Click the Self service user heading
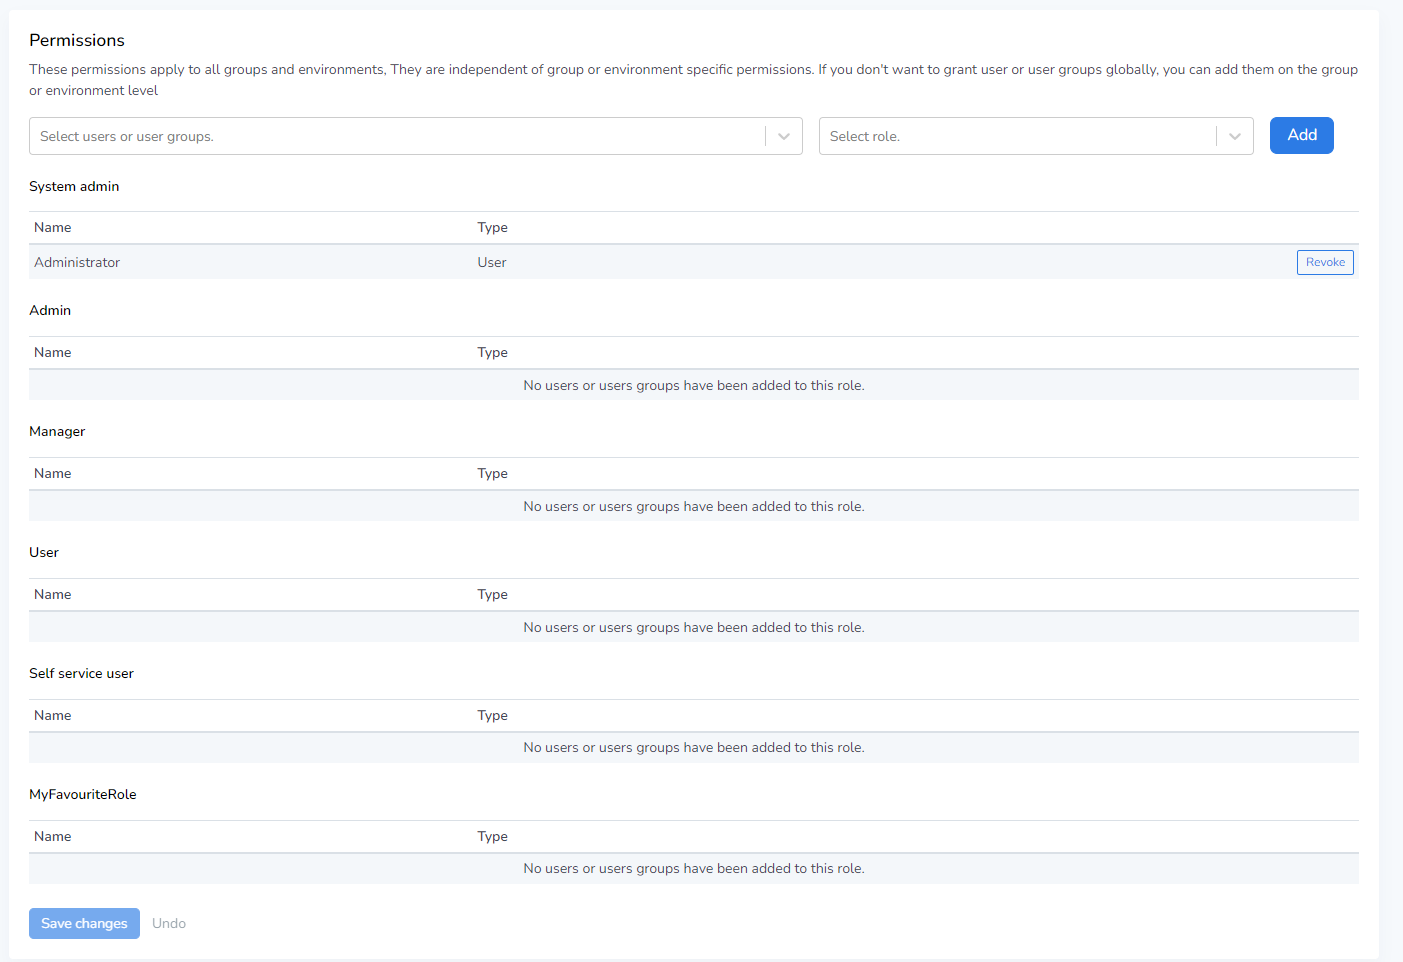The height and width of the screenshot is (962, 1403). tap(81, 674)
